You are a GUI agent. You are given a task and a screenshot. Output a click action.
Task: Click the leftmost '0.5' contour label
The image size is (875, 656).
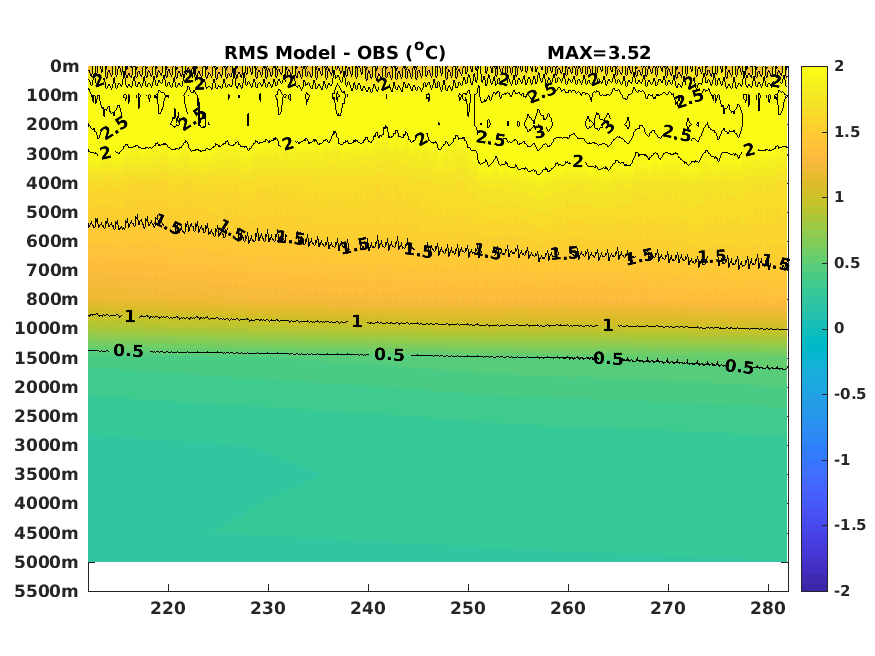point(128,351)
